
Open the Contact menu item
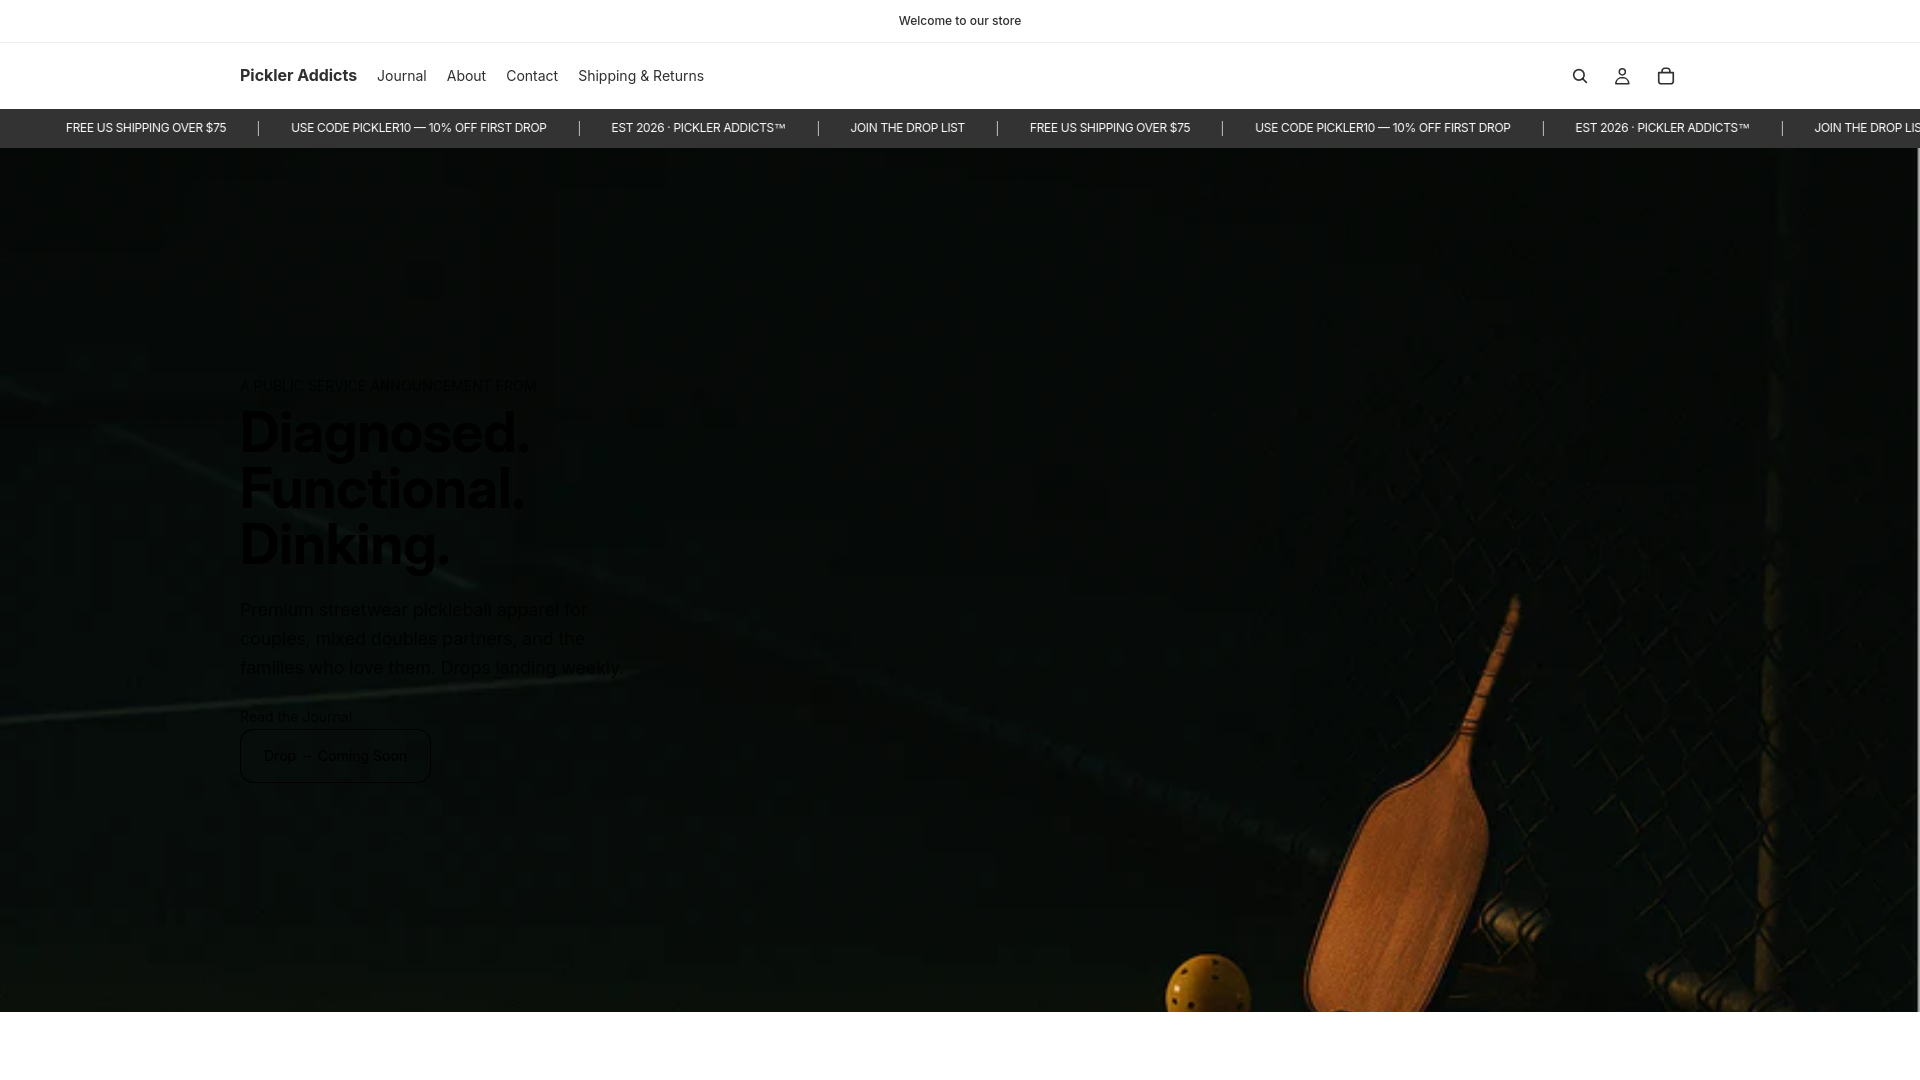tap(532, 76)
